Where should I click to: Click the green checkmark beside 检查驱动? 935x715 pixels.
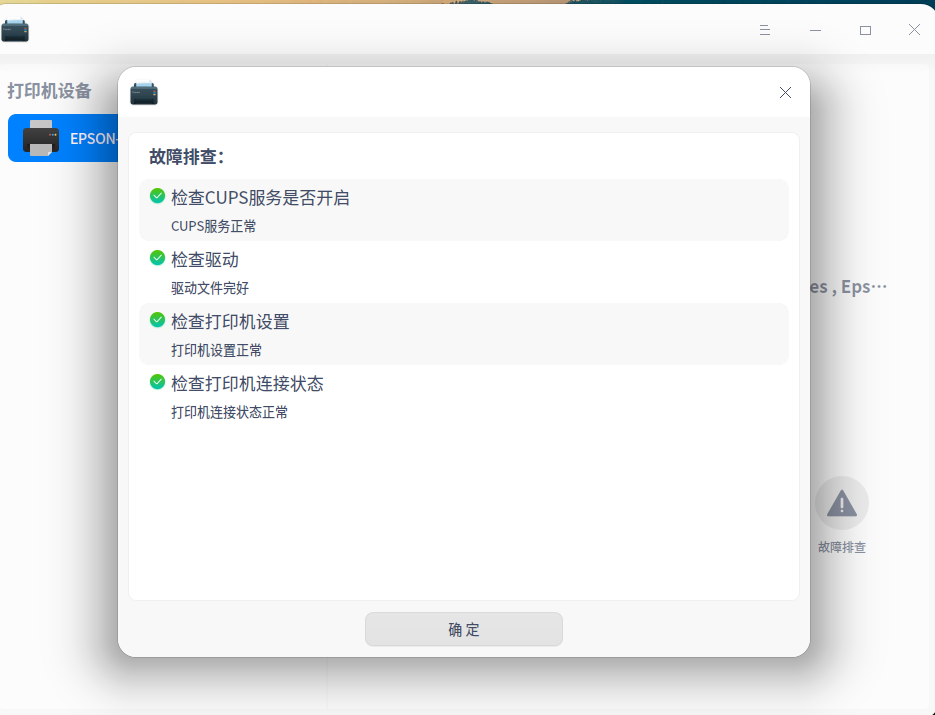point(157,258)
